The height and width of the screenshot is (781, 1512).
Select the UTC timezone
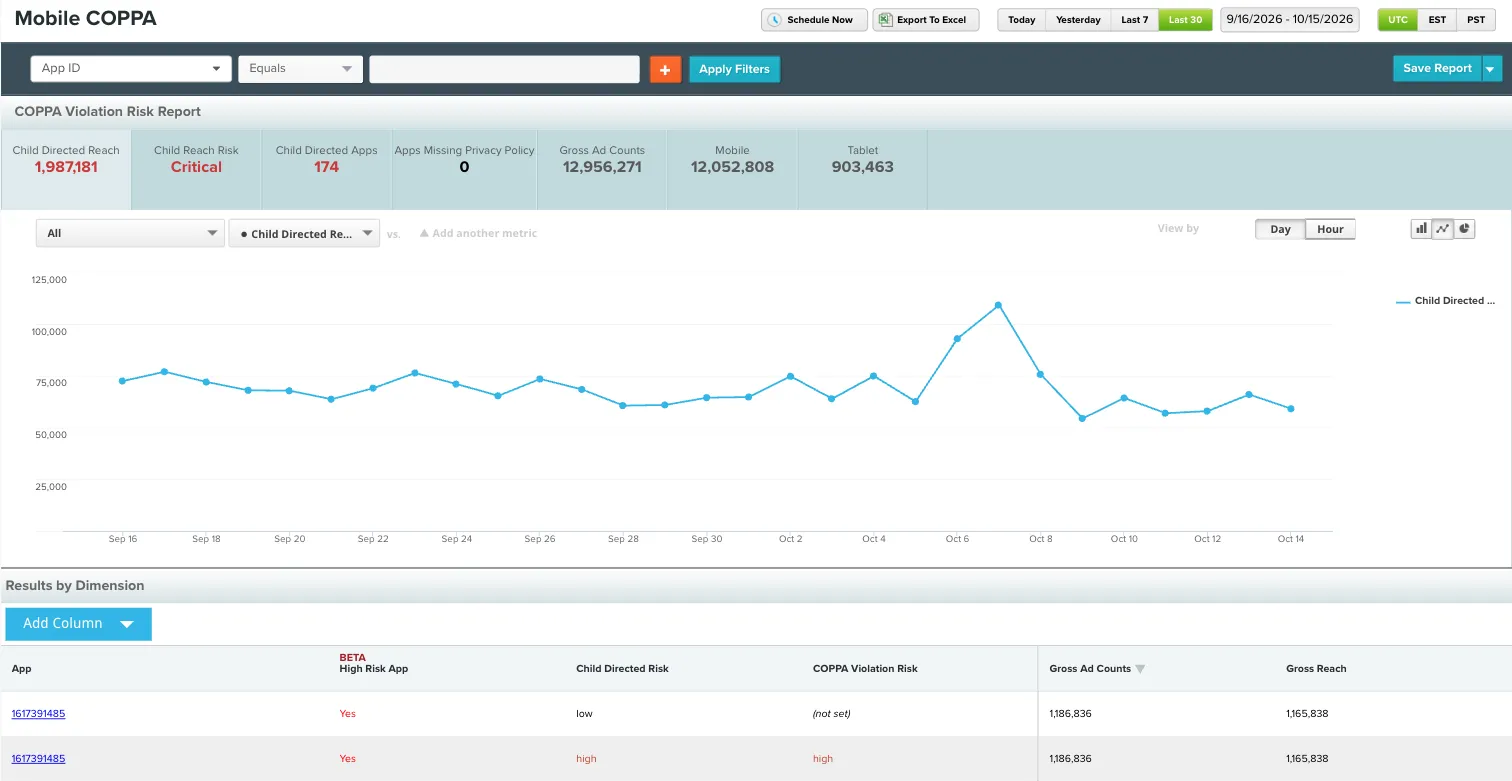pyautogui.click(x=1398, y=20)
